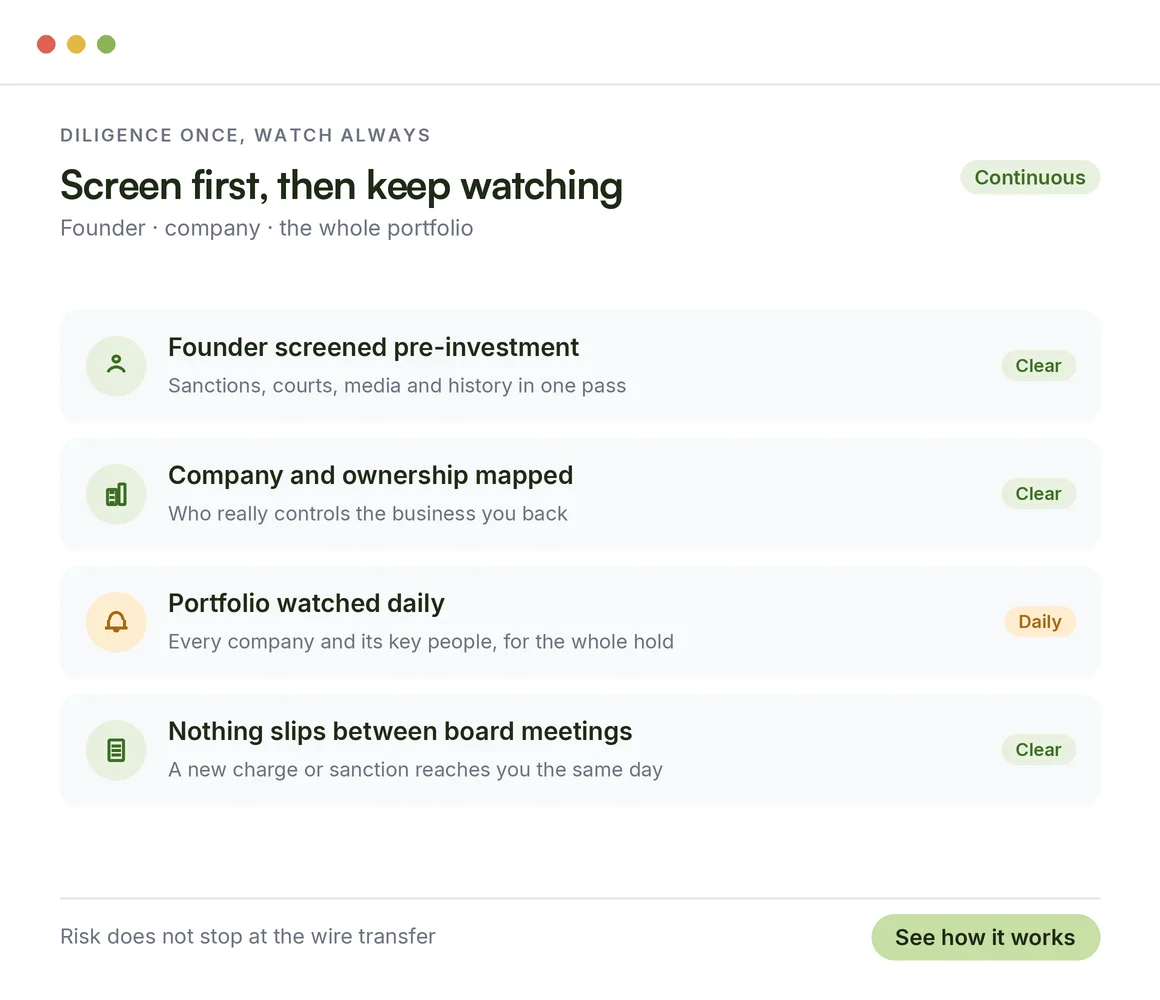Open the Portfolio watched daily title
Image resolution: width=1160 pixels, height=1000 pixels.
point(306,603)
